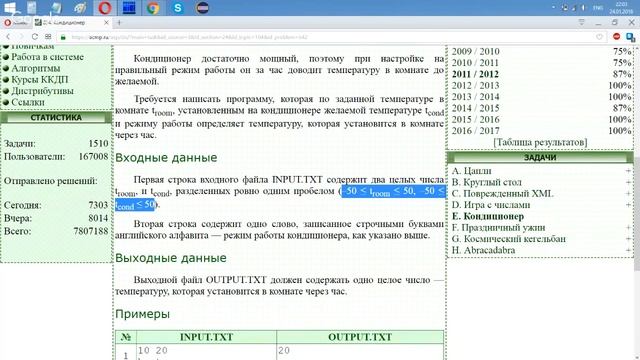Image resolution: width=640 pixels, height=360 pixels.
Task: Open Ссылки sidebar link
Action: tap(28, 102)
